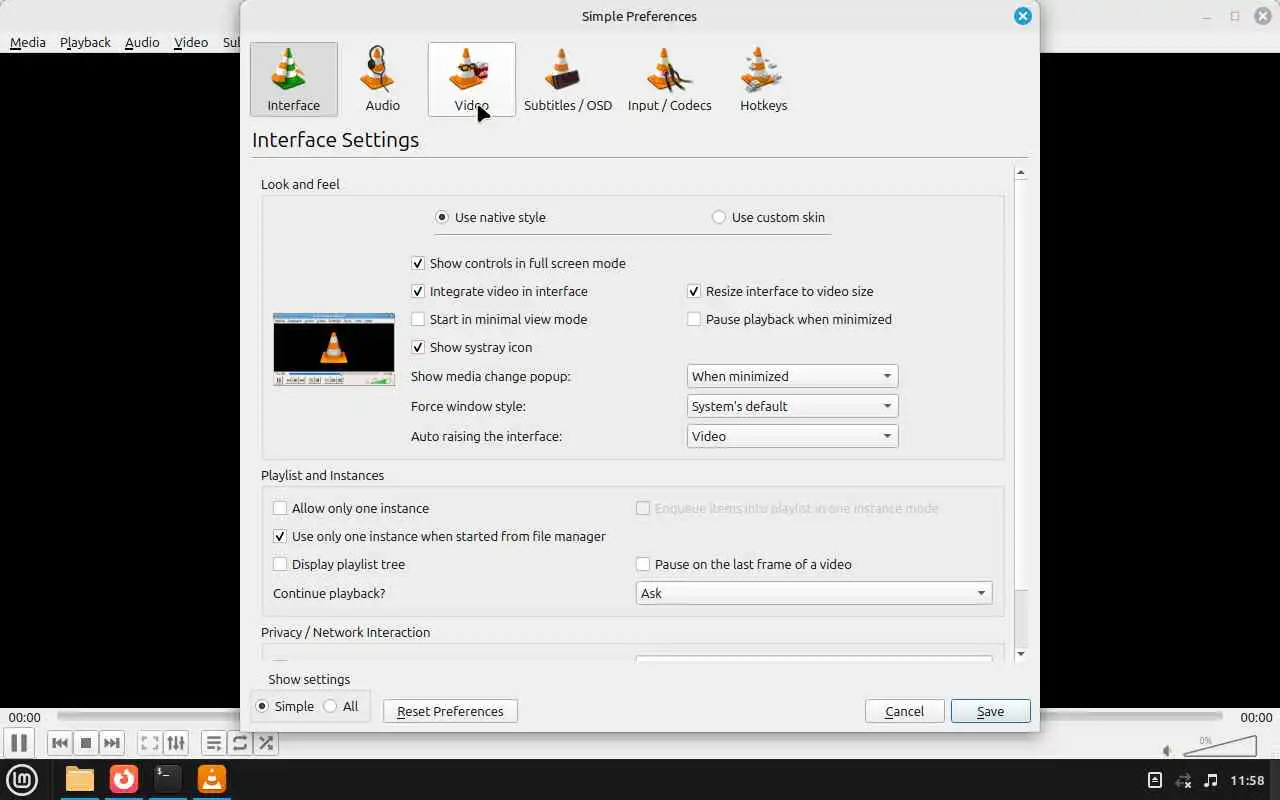Click the preferences scrollbar up arrow

coord(1021,173)
